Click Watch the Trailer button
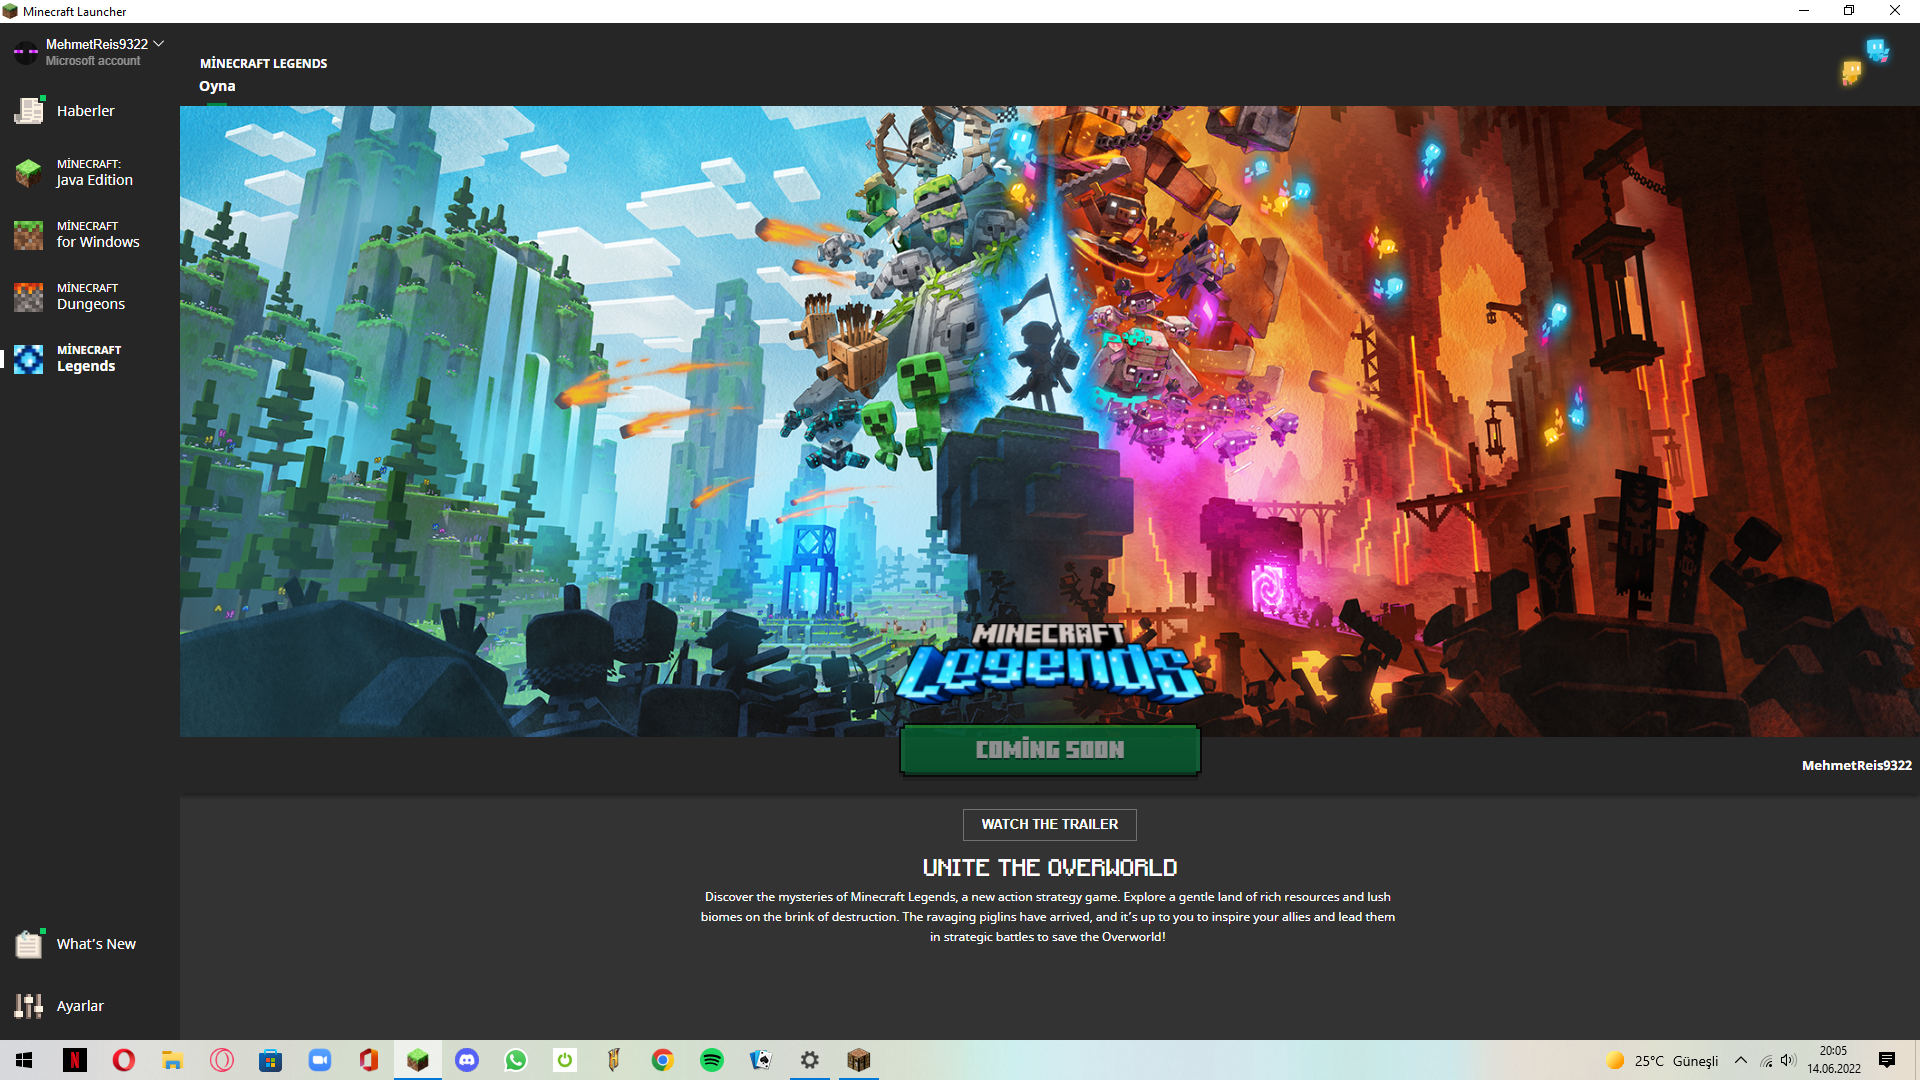 click(x=1049, y=824)
